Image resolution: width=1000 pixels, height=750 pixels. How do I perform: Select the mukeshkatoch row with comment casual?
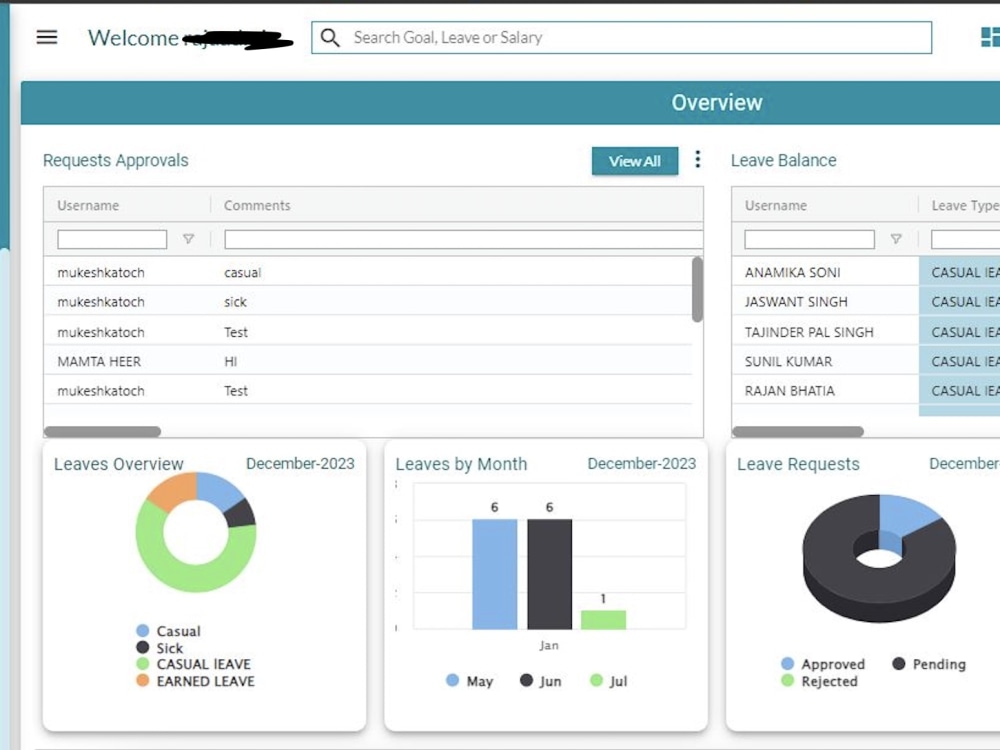368,272
